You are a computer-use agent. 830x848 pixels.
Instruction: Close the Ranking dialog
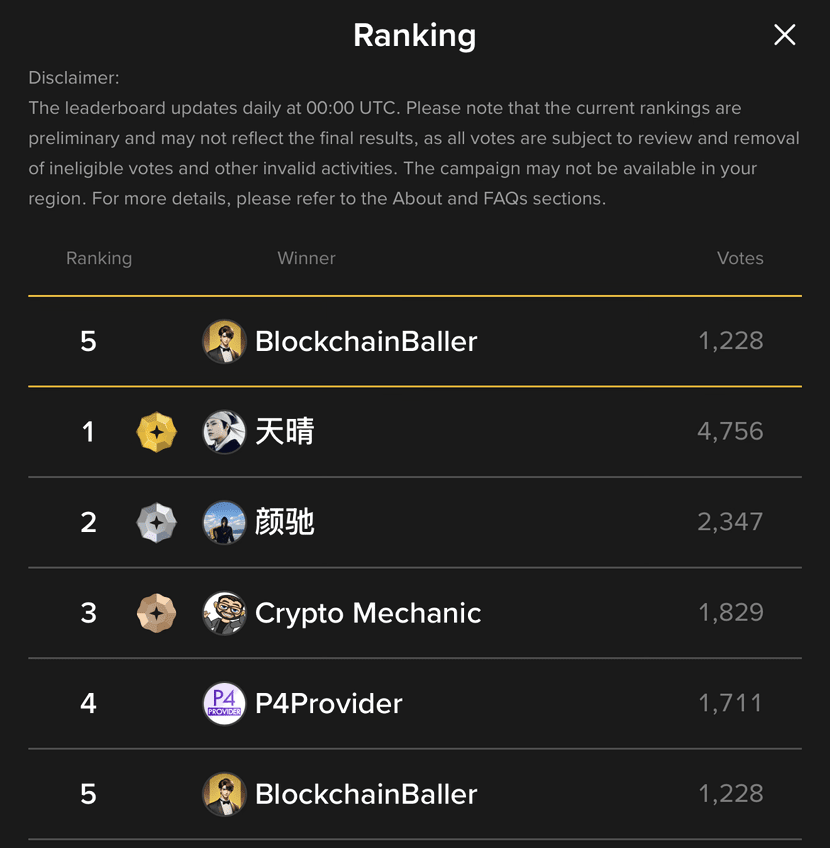tap(784, 35)
